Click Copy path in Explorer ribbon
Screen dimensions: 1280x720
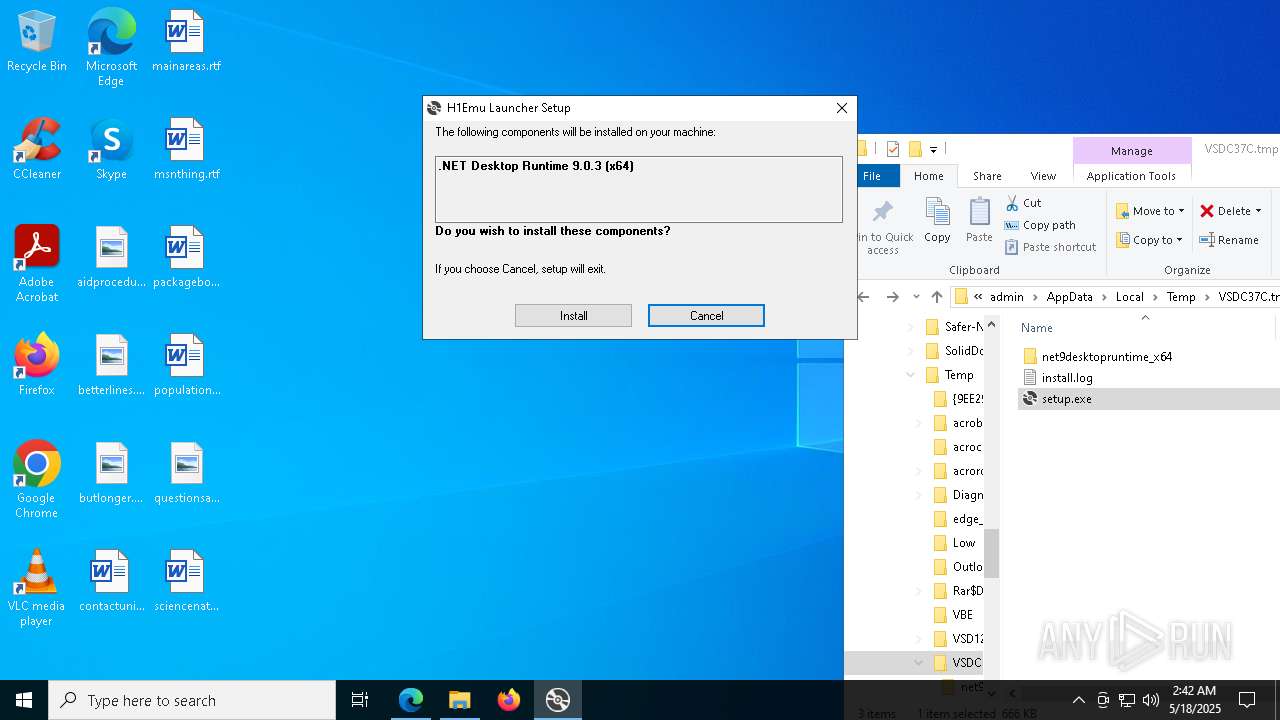coord(1040,225)
